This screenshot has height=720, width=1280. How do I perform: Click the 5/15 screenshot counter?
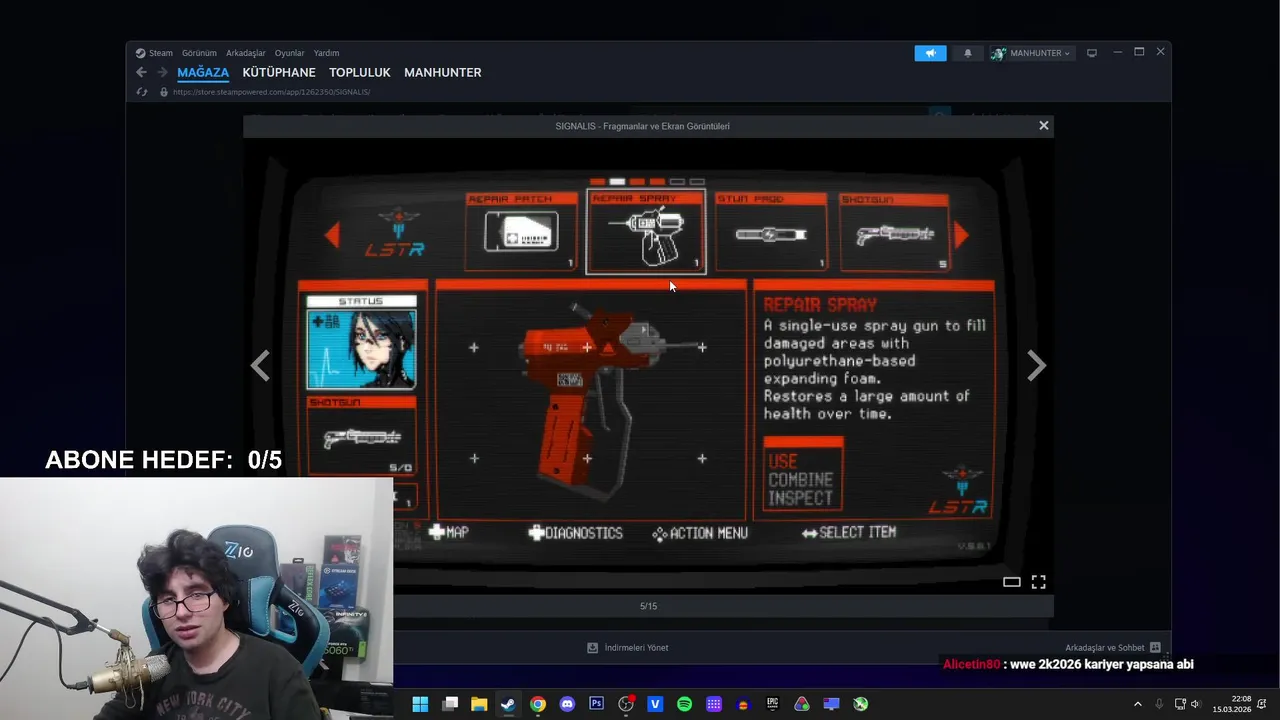(x=648, y=606)
